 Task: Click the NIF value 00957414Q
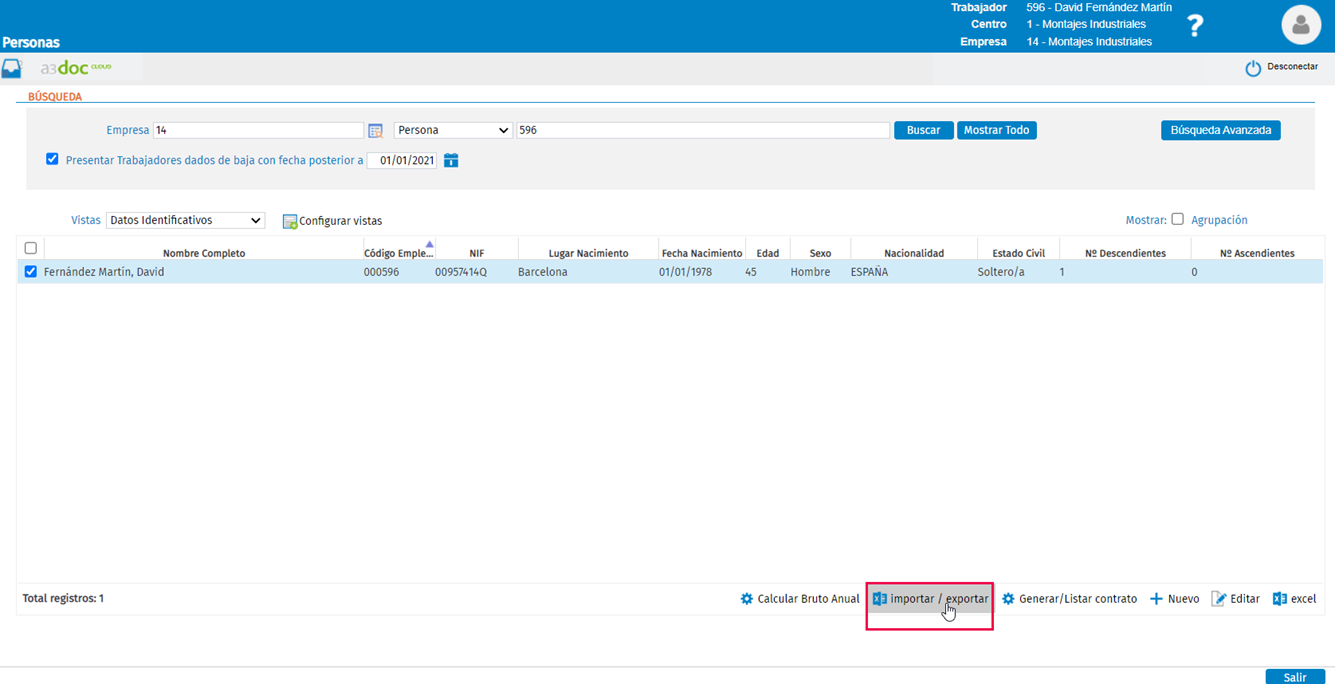461,272
